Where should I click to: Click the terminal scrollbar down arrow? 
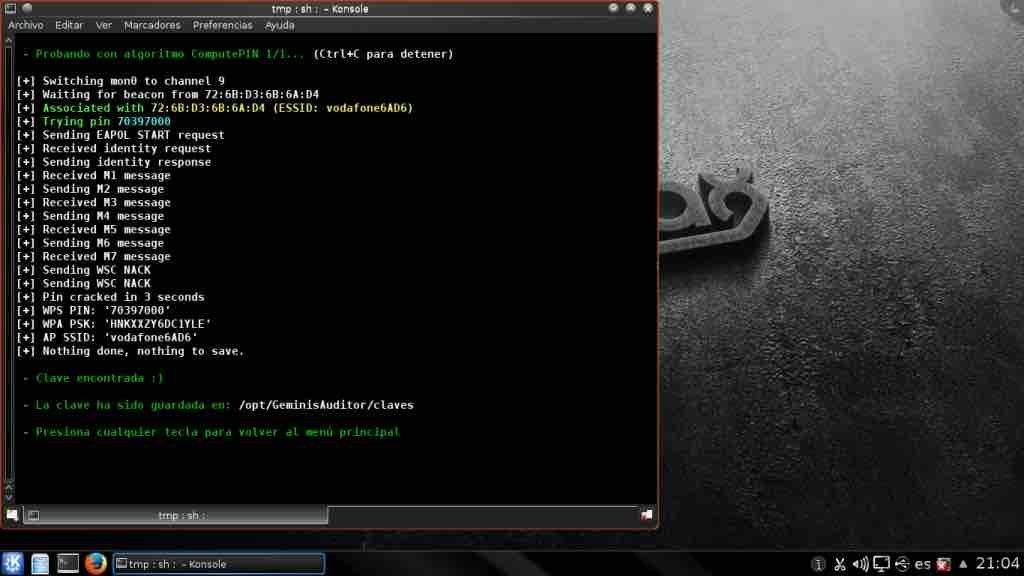(x=9, y=495)
